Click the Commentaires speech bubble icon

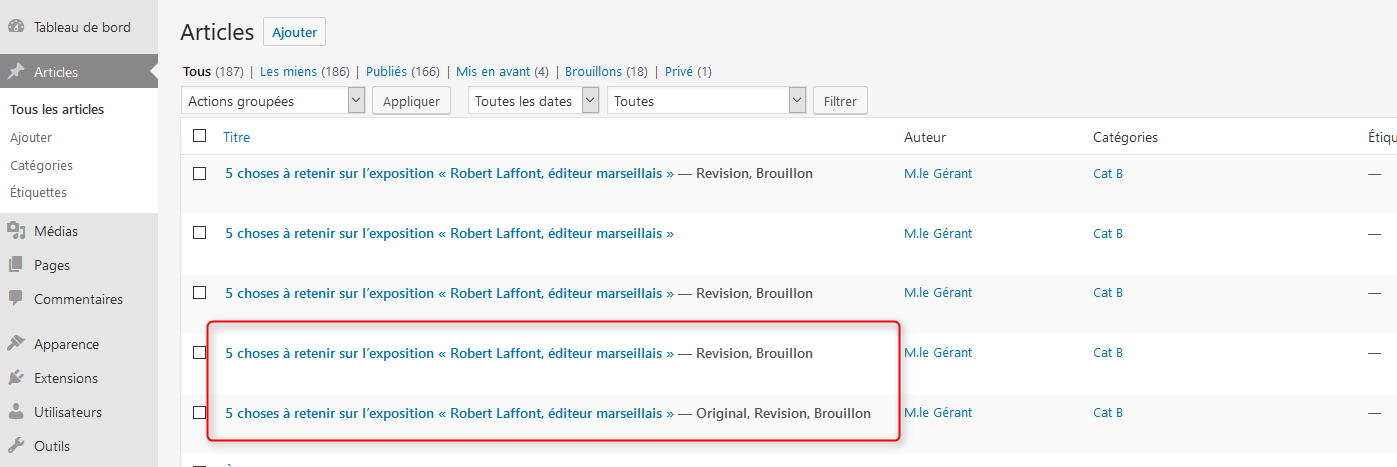(16, 299)
